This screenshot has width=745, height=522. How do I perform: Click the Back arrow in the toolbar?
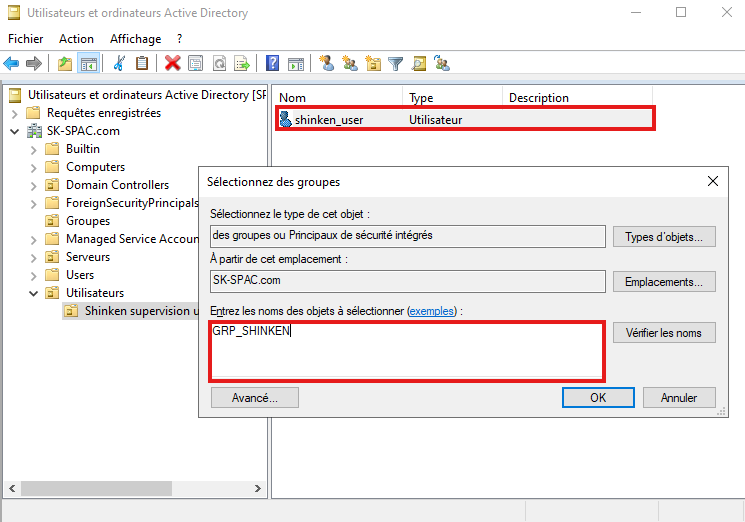pyautogui.click(x=12, y=64)
